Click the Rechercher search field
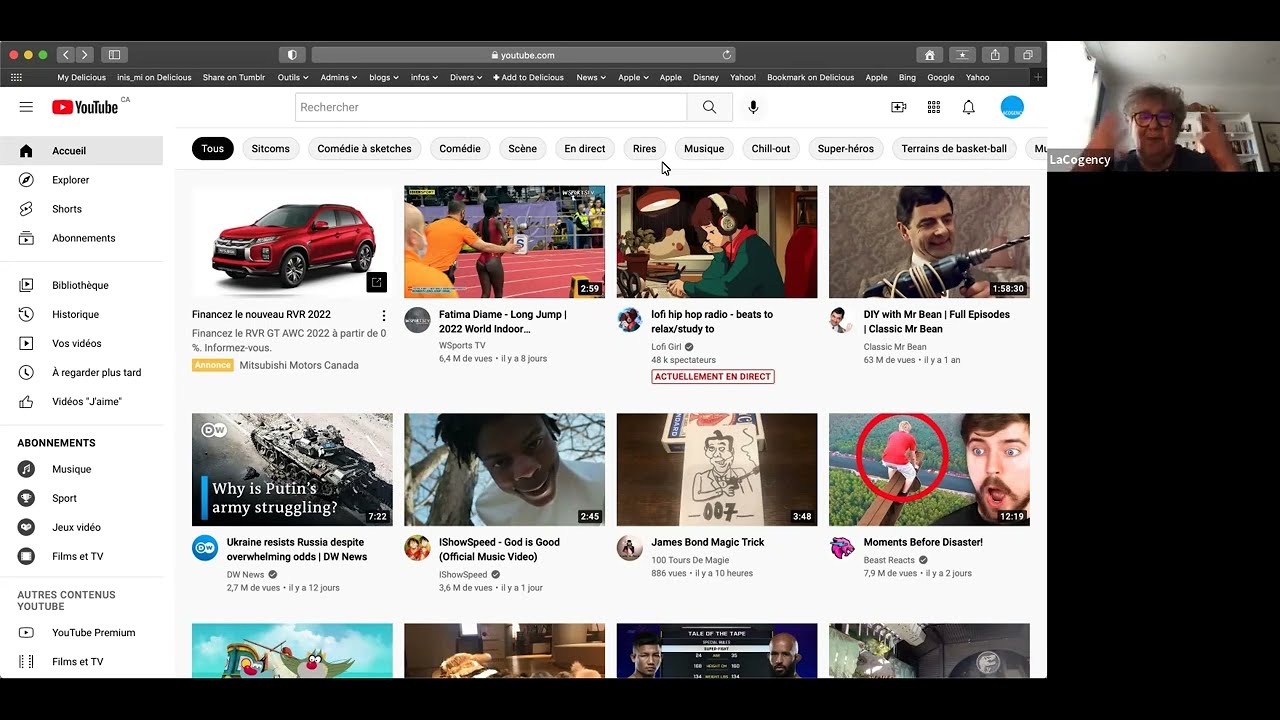1280x720 pixels. 491,107
